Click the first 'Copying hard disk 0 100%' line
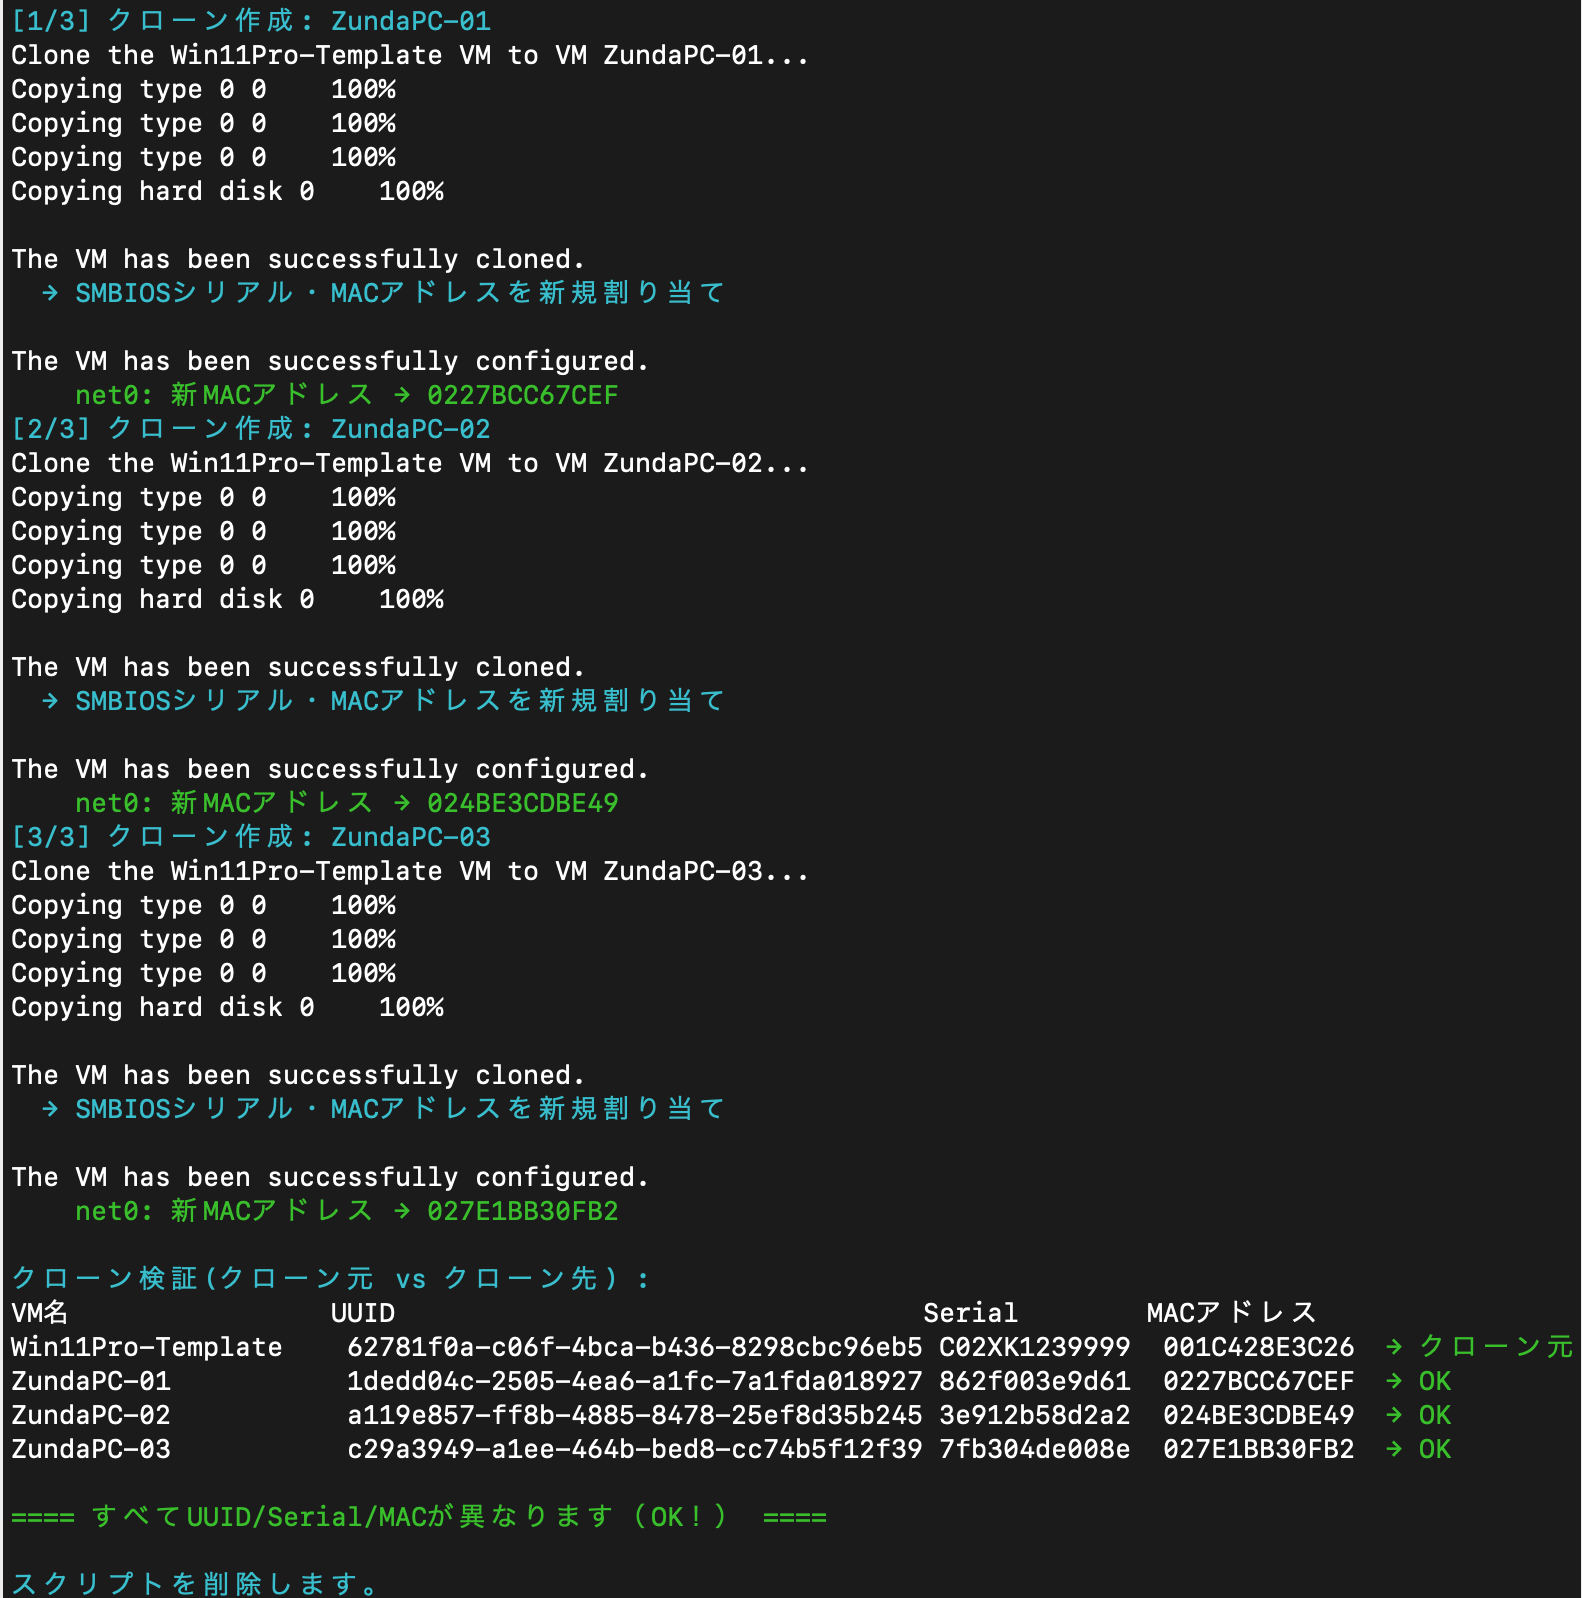Image resolution: width=1582 pixels, height=1598 pixels. click(x=227, y=191)
